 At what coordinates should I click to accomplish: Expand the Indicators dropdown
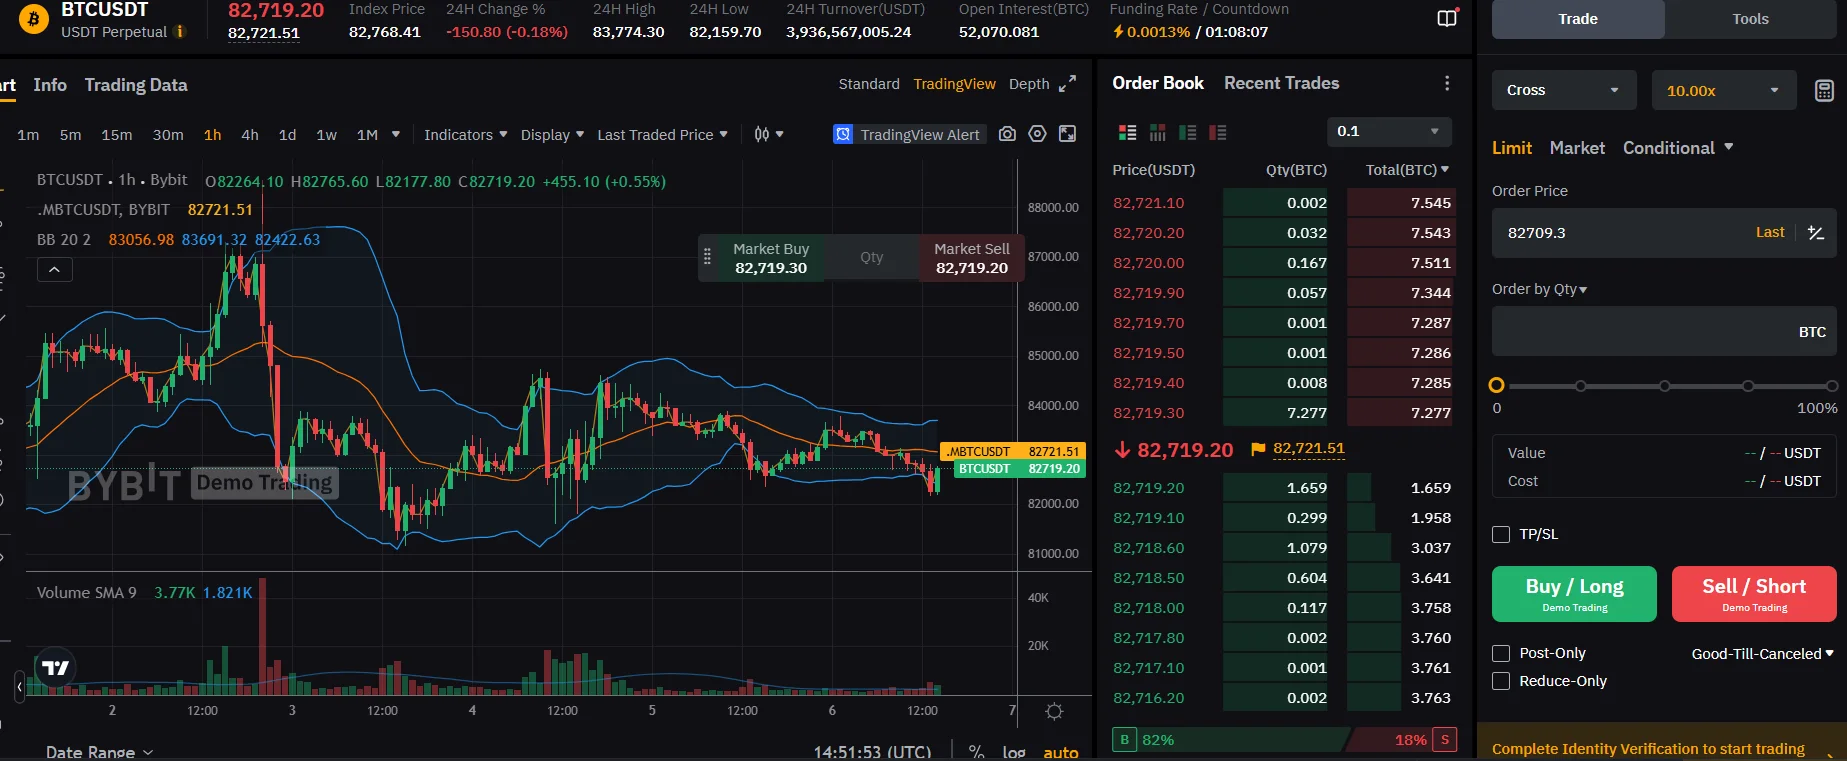click(x=466, y=135)
